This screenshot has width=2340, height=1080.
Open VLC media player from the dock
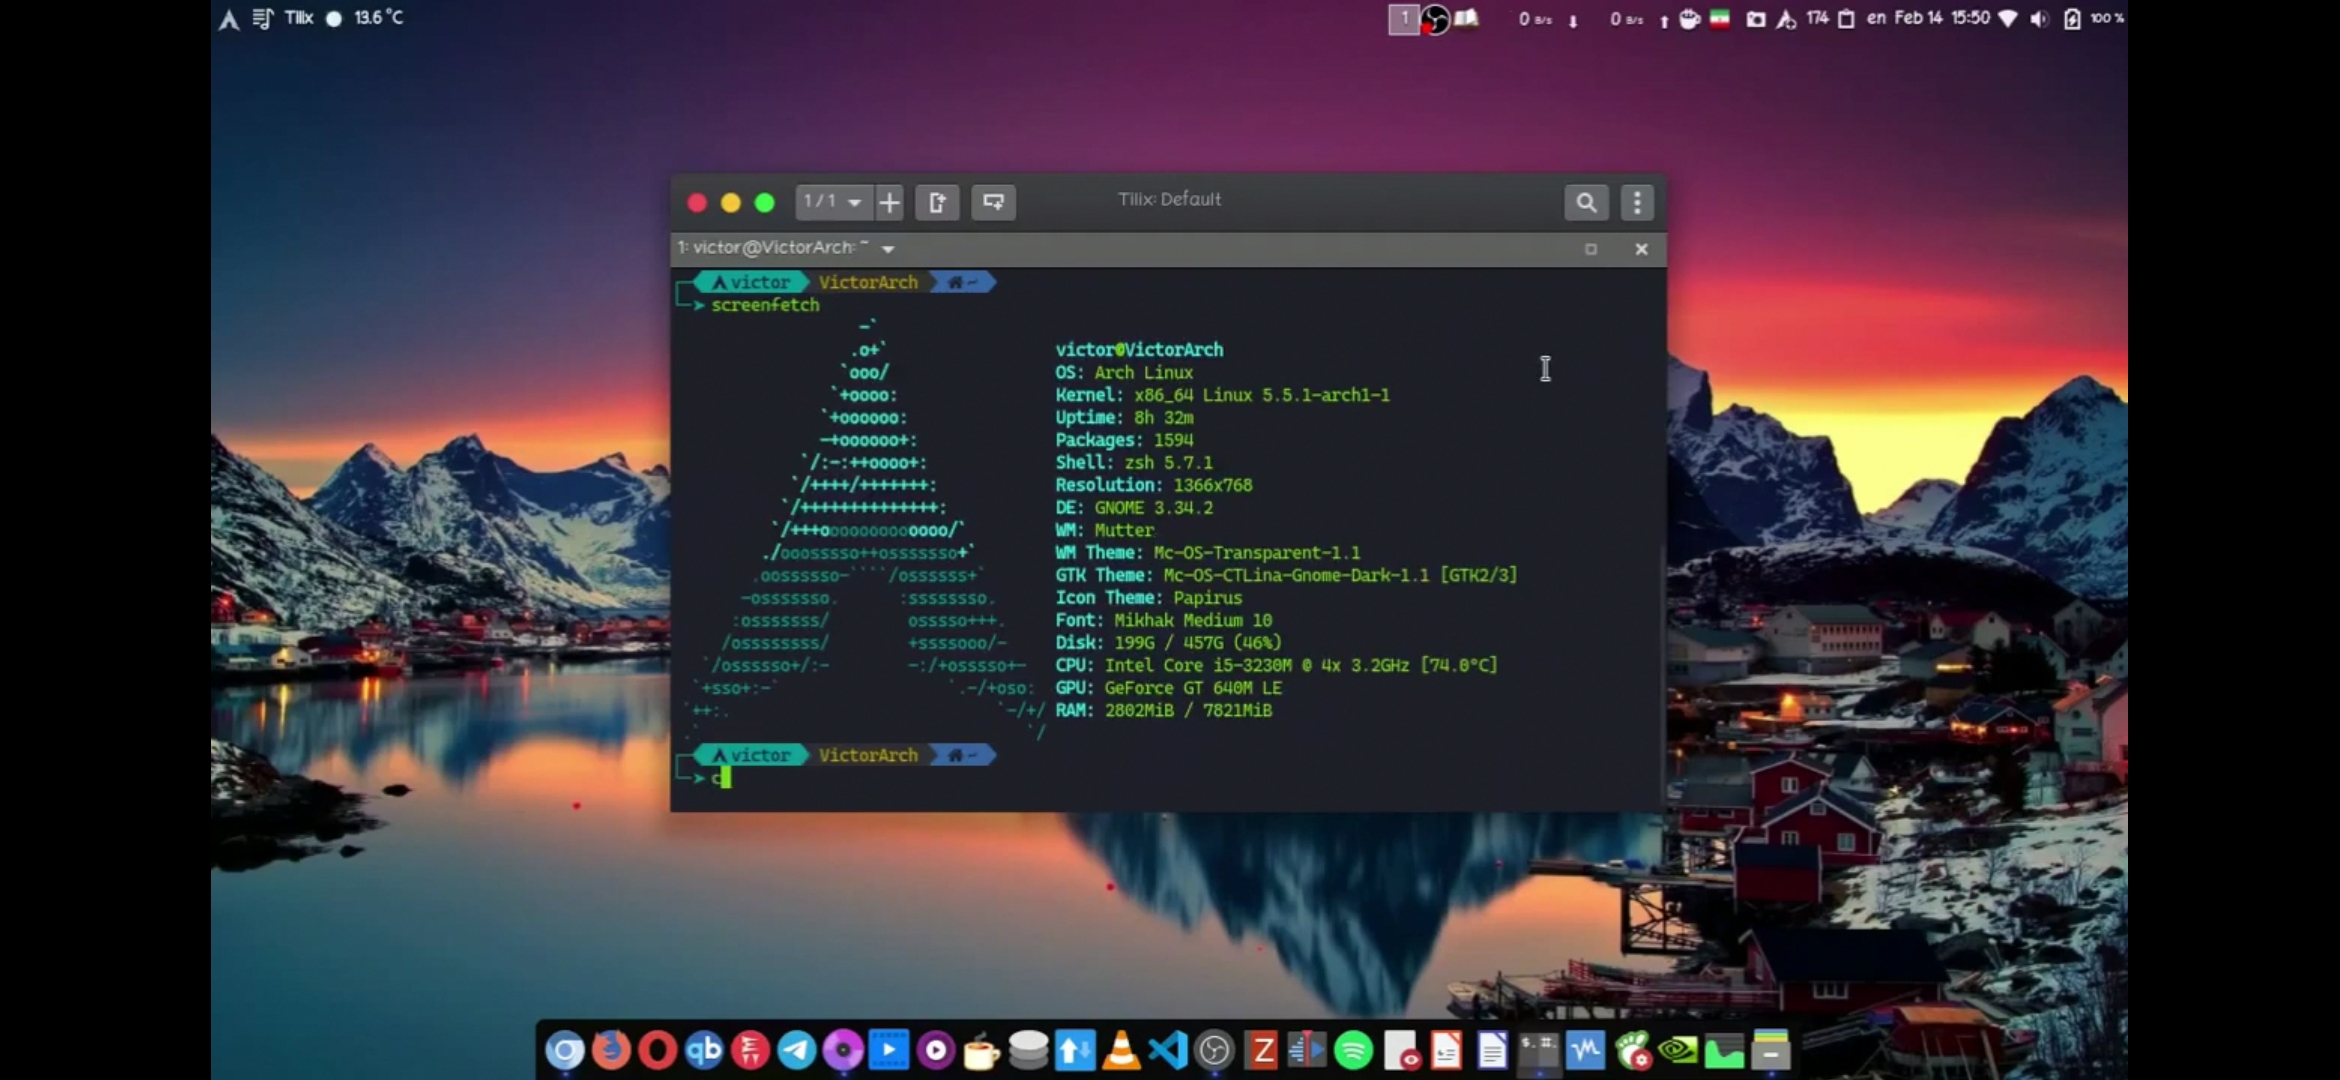[1122, 1051]
